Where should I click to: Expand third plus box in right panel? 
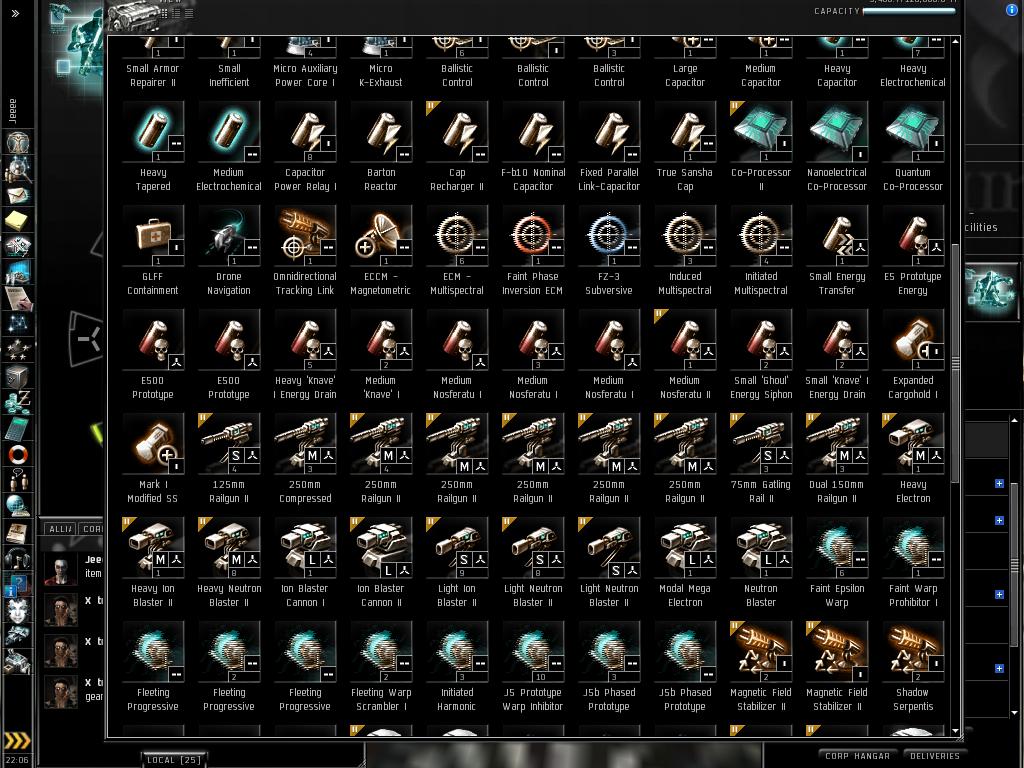click(x=999, y=594)
